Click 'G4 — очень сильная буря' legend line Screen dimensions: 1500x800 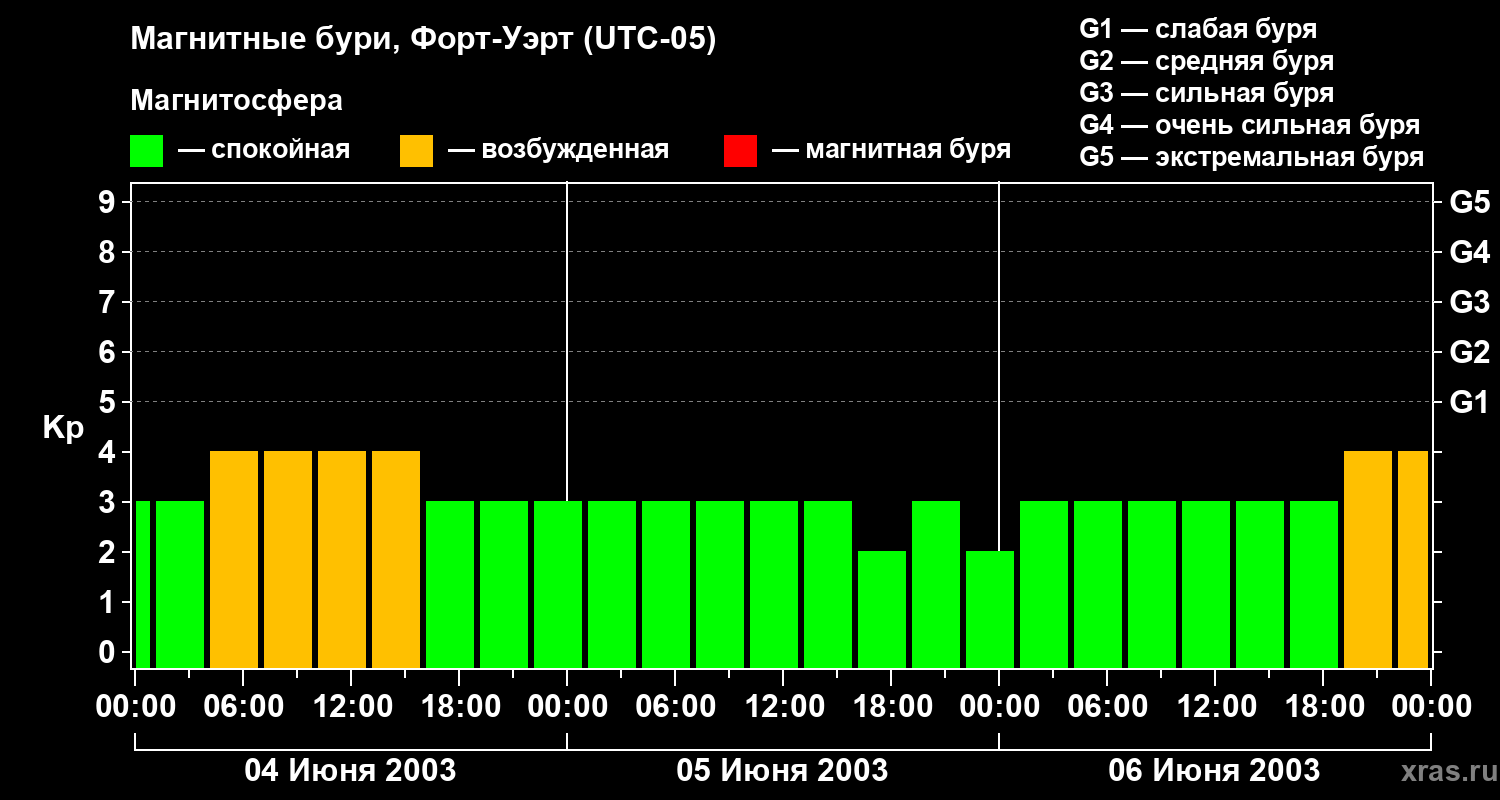tap(1250, 125)
